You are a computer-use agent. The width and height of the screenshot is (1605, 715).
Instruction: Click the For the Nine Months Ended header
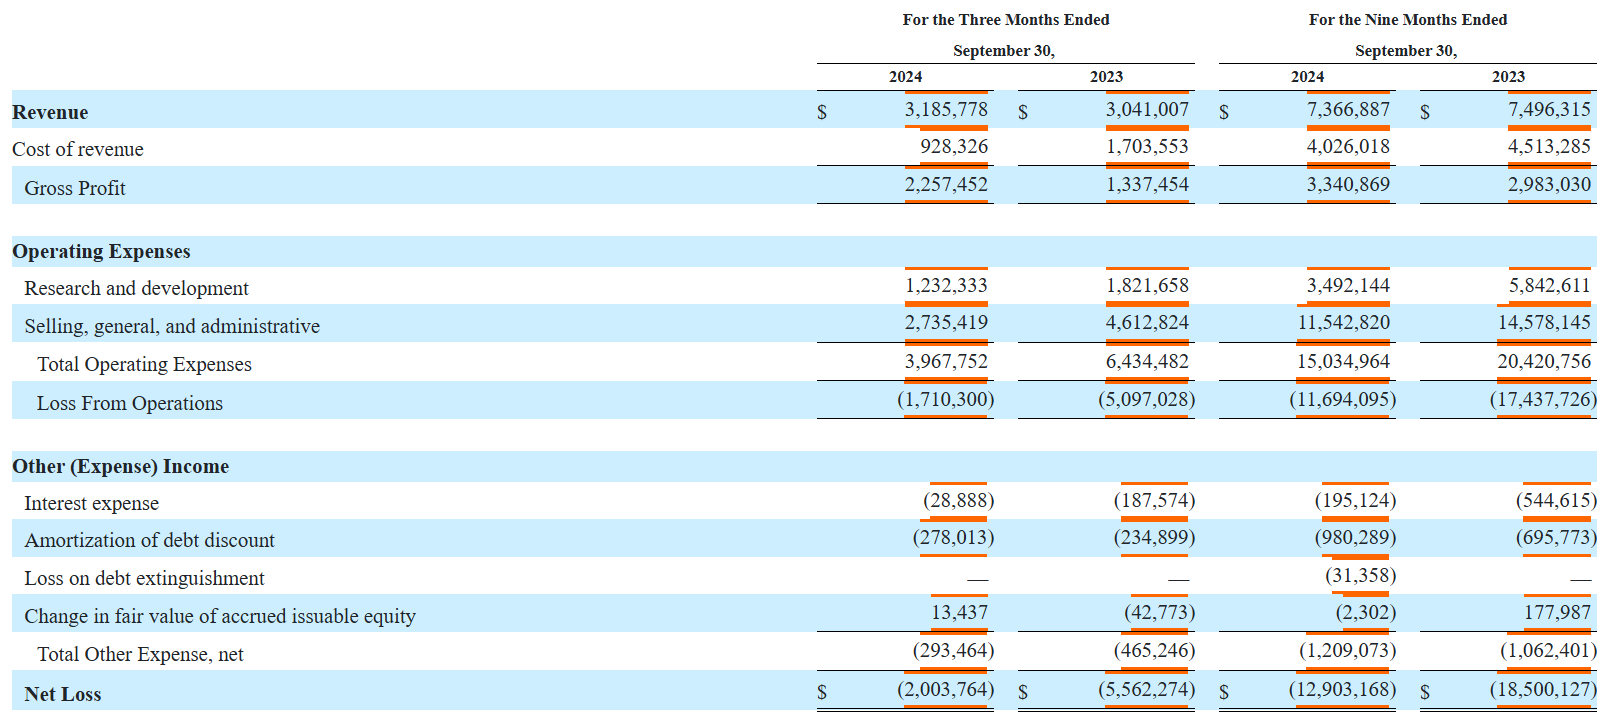click(1407, 20)
